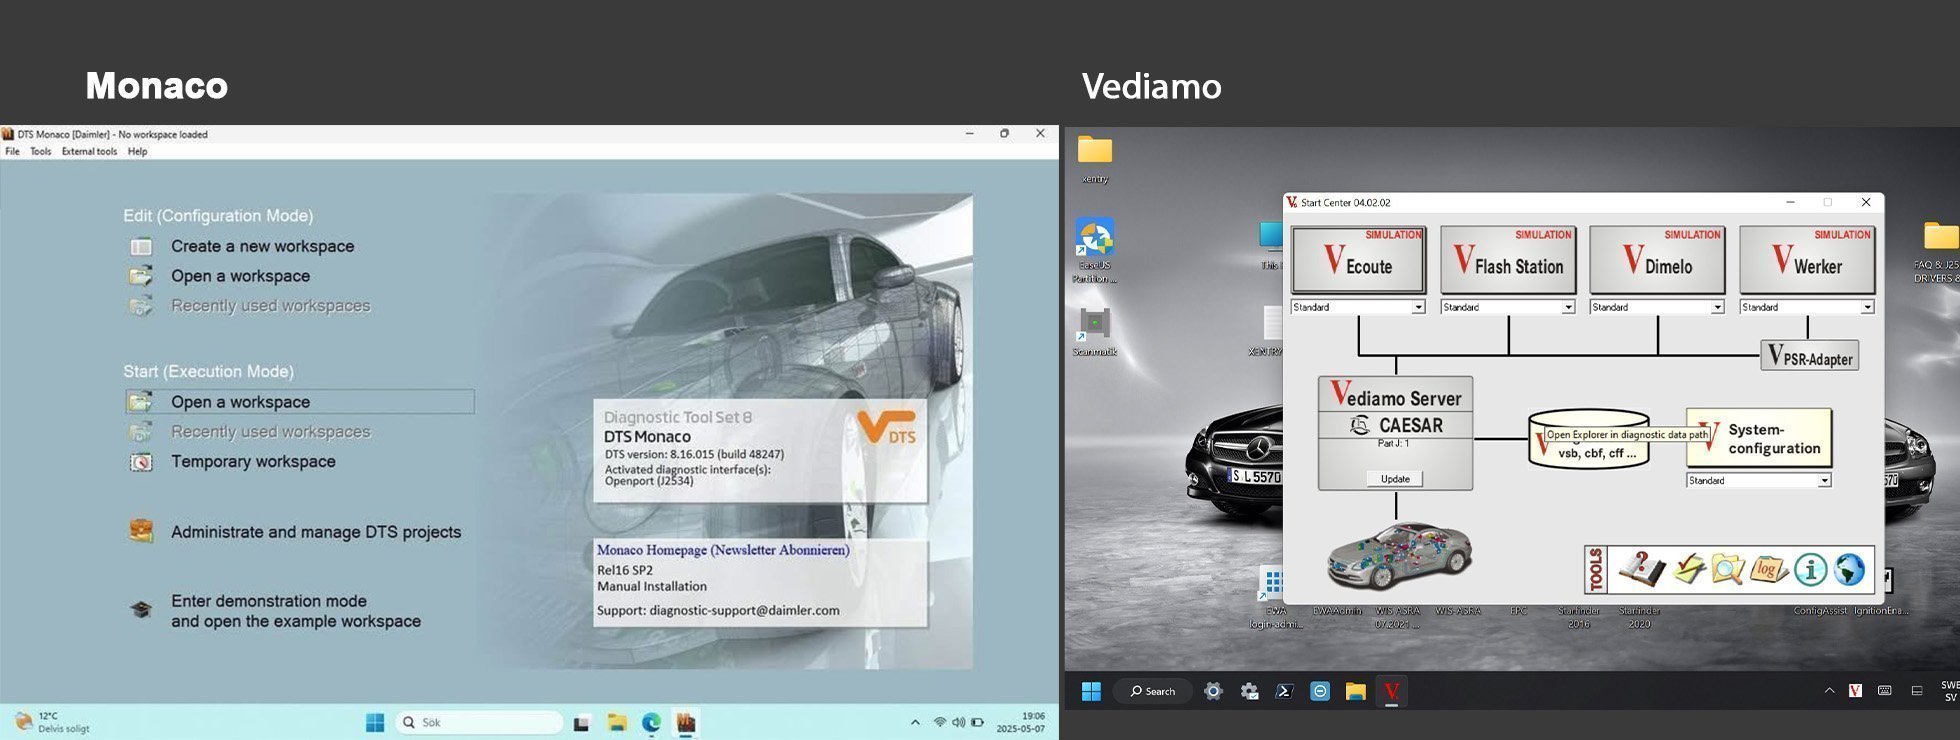Open EaseUS Partition desktop shortcut
Image resolution: width=1960 pixels, height=740 pixels.
coord(1095,251)
